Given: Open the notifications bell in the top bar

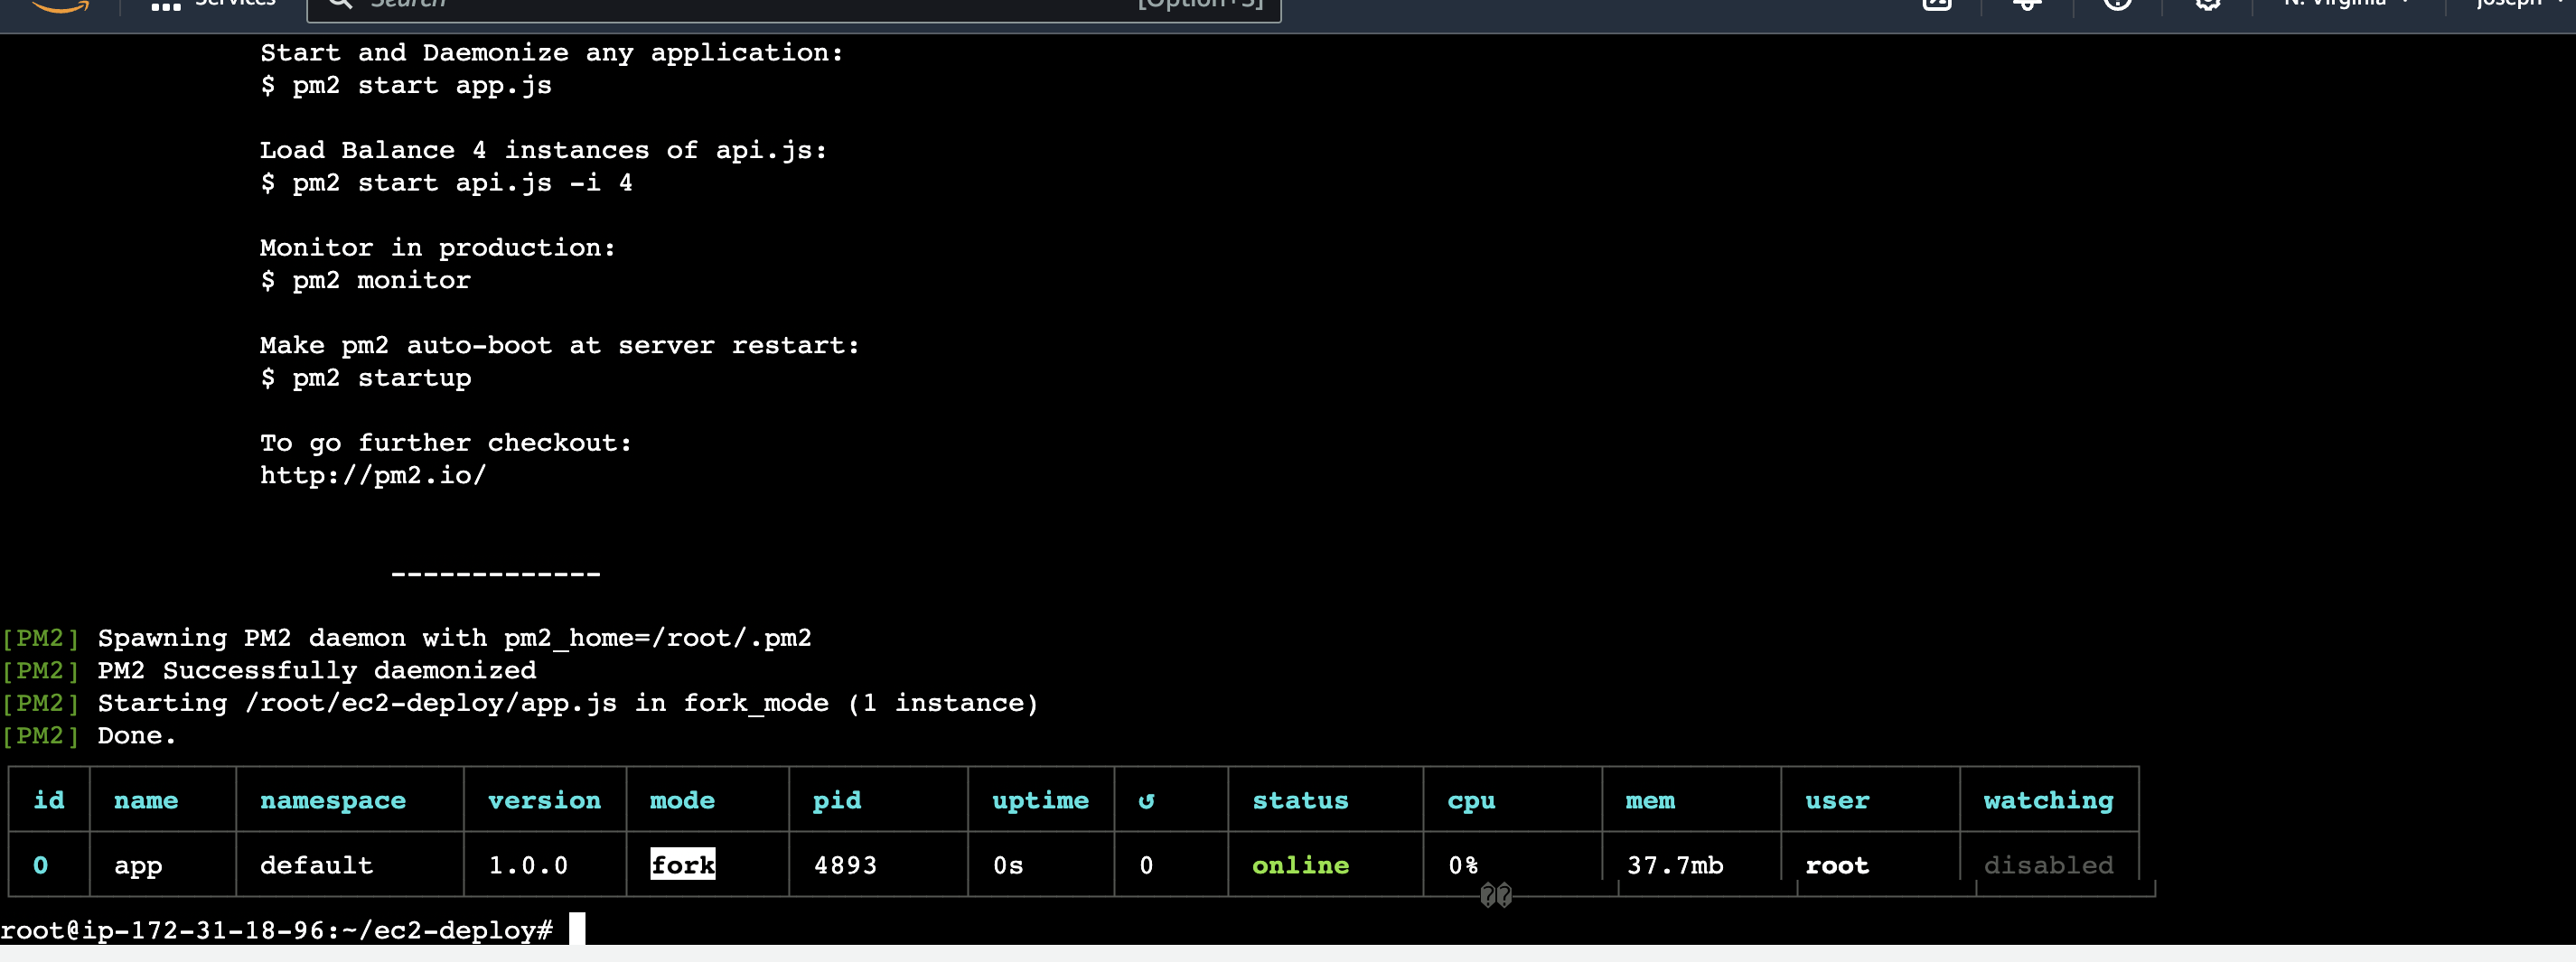Looking at the screenshot, I should tap(2027, 4).
